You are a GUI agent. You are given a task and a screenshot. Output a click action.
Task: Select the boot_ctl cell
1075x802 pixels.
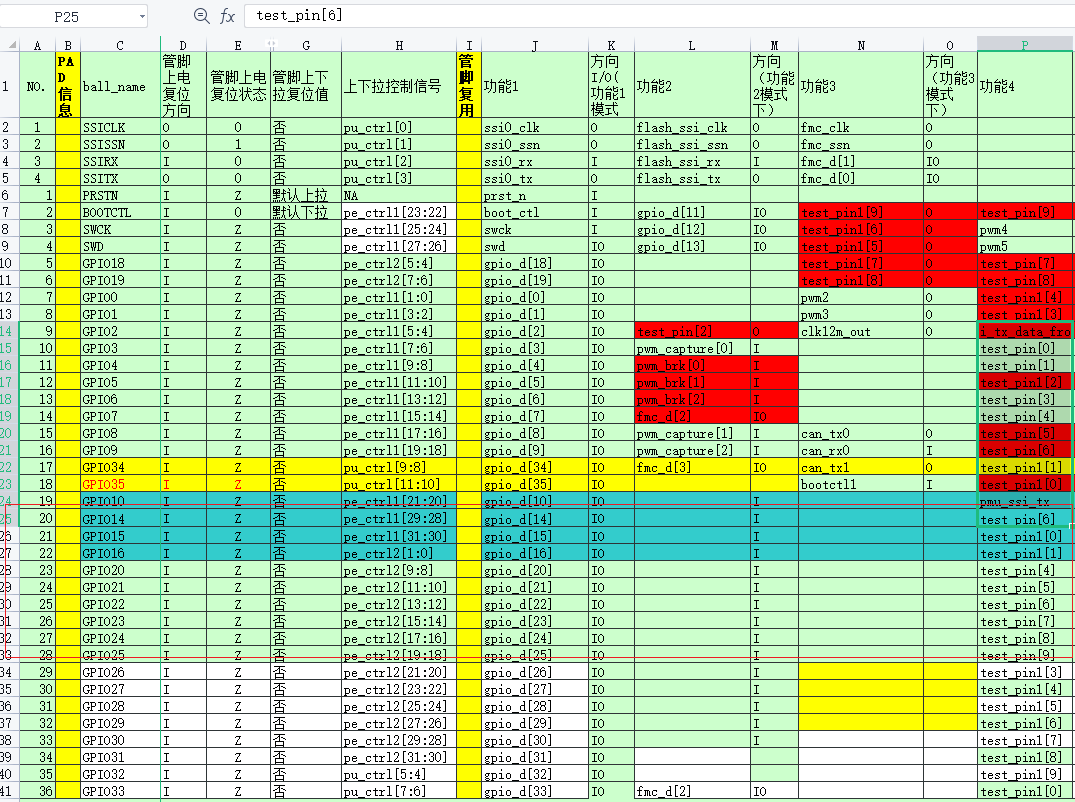pos(535,212)
